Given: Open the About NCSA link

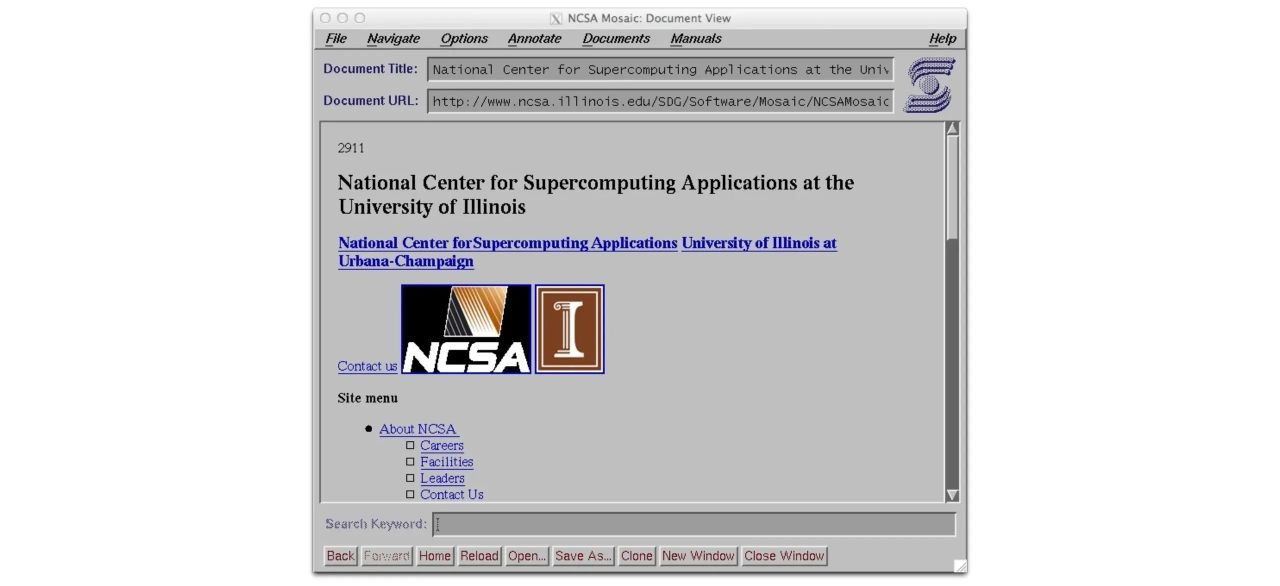Looking at the screenshot, I should (x=418, y=429).
